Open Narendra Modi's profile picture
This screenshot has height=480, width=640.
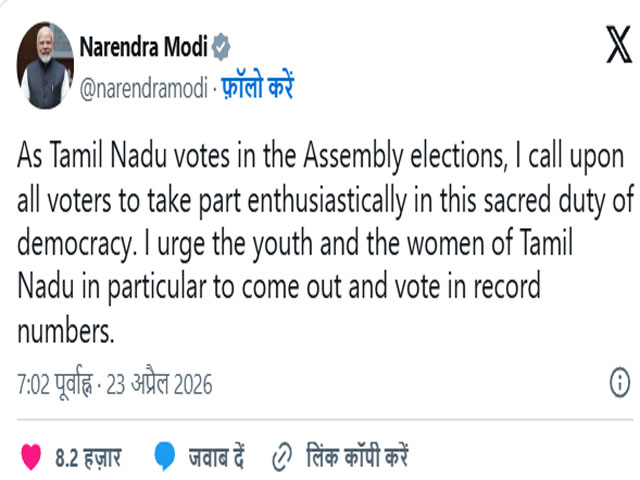(44, 68)
